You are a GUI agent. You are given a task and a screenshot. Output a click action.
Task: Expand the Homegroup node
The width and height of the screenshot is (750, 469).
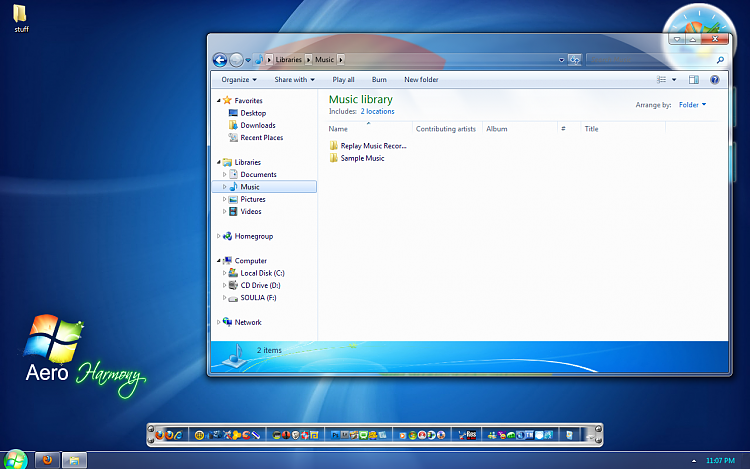point(219,236)
